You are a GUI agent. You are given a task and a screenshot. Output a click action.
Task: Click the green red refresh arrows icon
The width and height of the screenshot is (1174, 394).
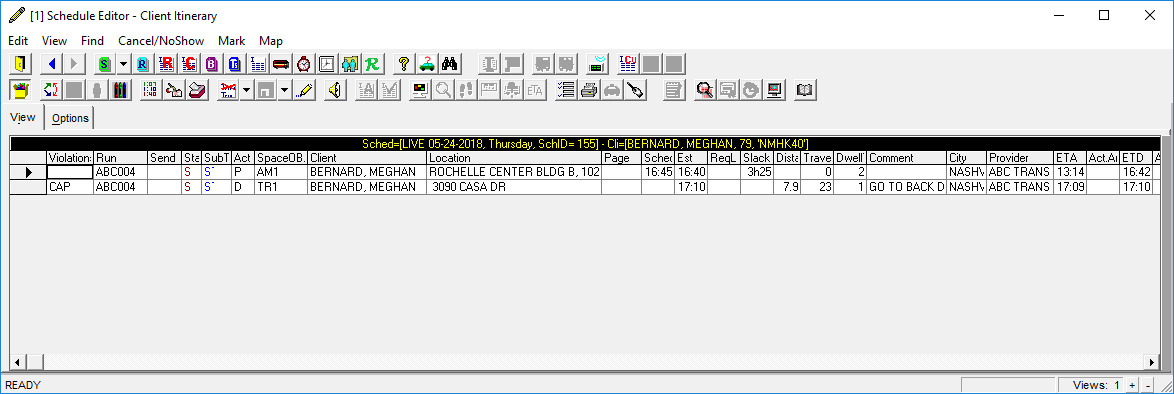pyautogui.click(x=51, y=90)
